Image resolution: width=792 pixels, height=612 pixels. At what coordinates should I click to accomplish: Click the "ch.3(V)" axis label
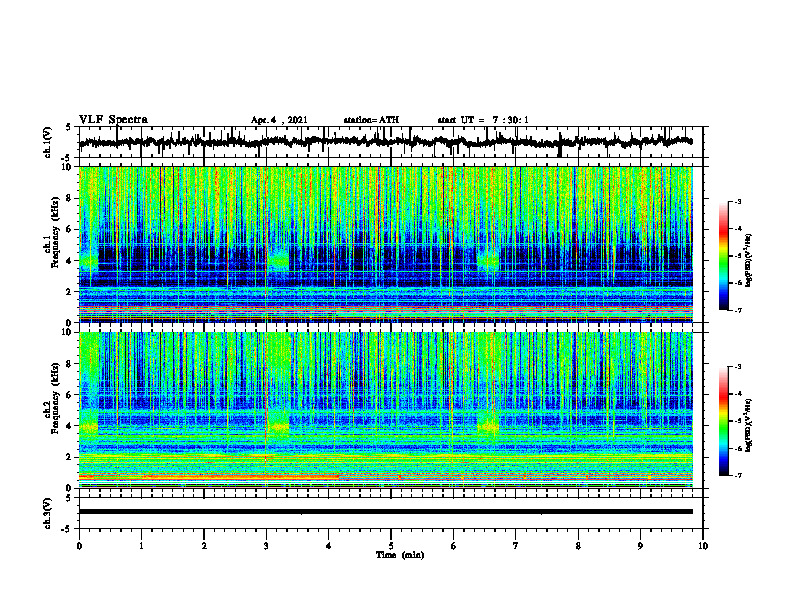tap(48, 513)
